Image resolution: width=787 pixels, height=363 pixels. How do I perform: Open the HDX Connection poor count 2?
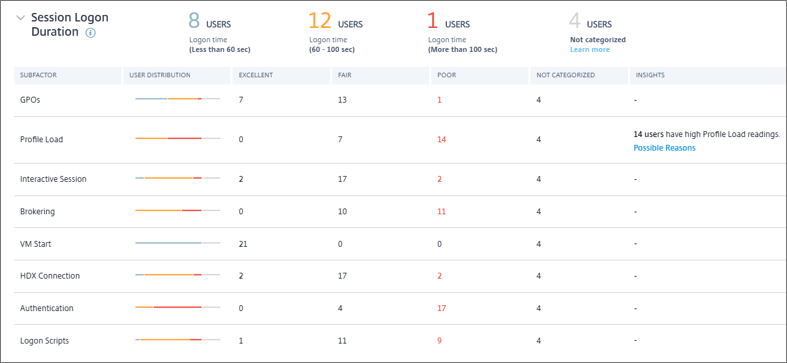tap(439, 276)
